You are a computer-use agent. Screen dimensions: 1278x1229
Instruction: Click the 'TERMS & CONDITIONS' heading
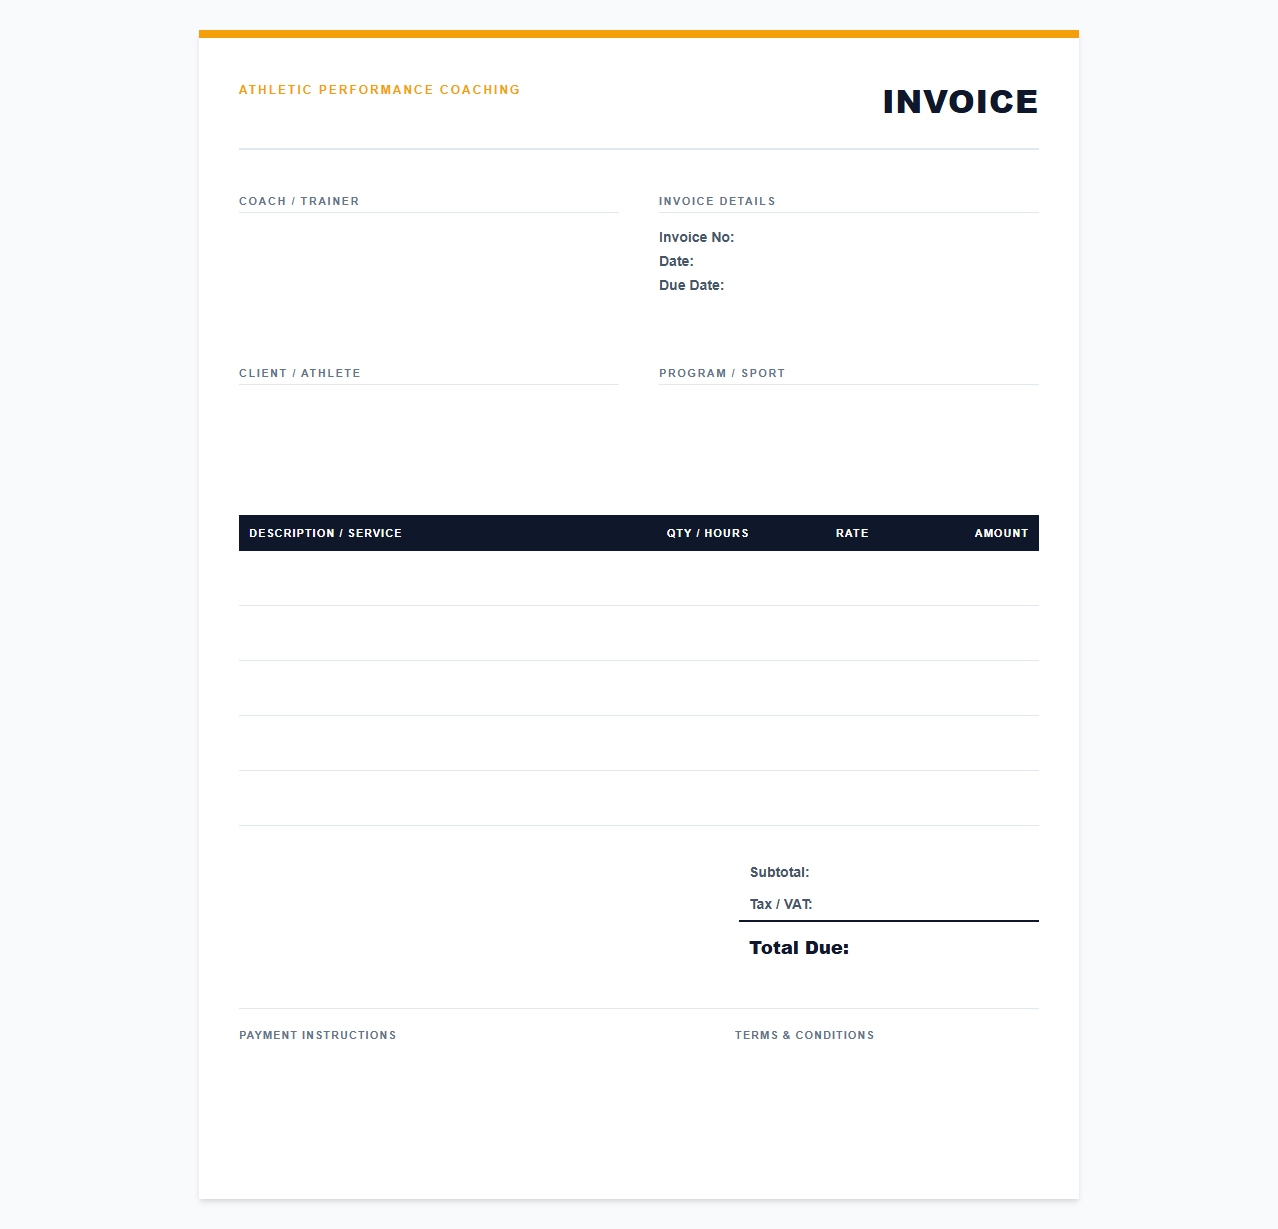coord(805,1035)
